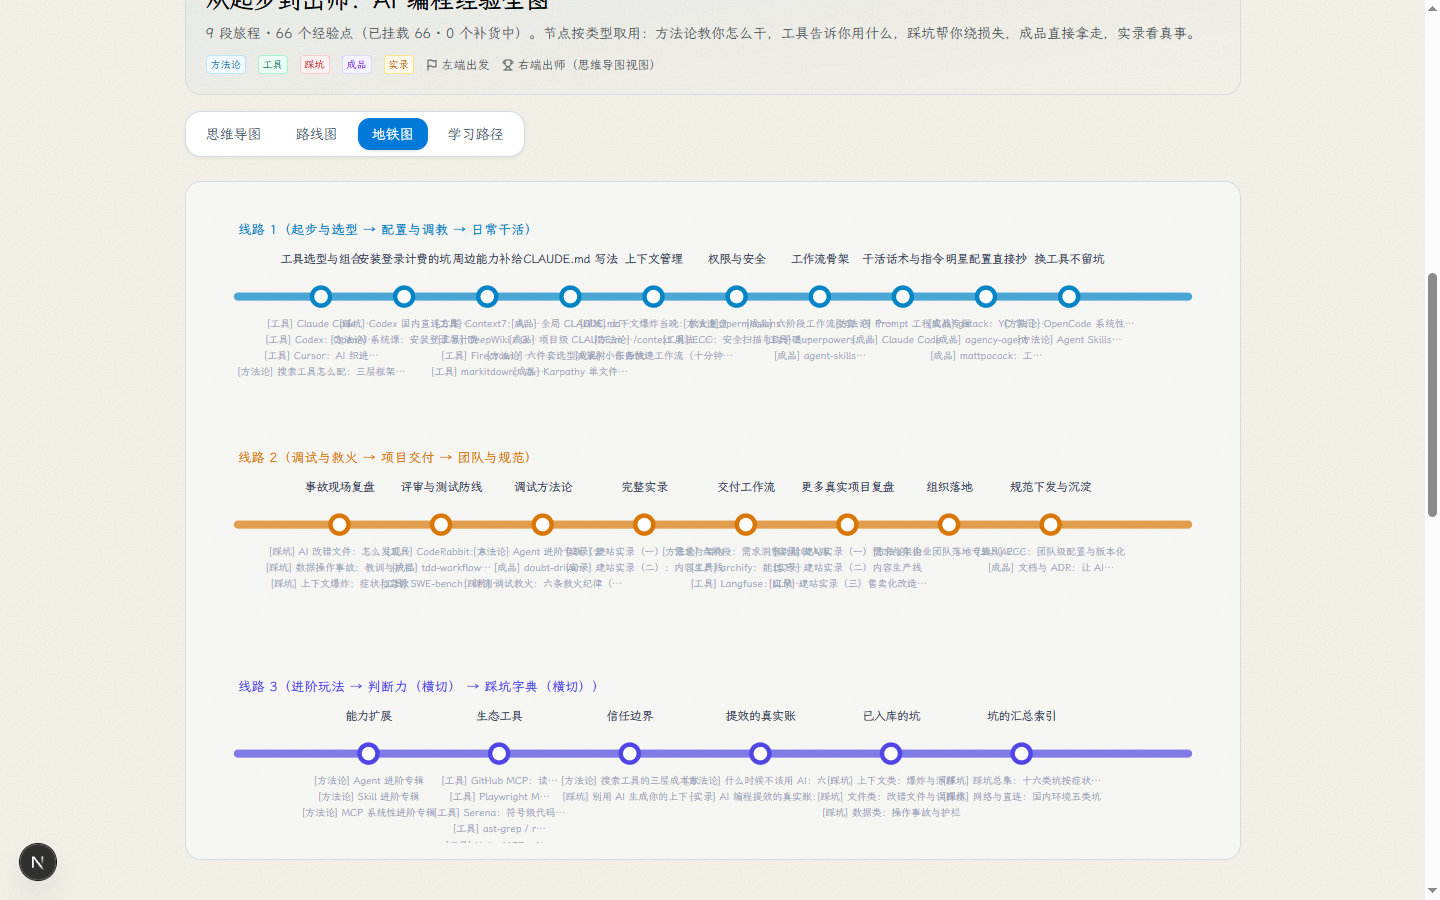Click the 换工具不留坑 station label

click(1069, 259)
